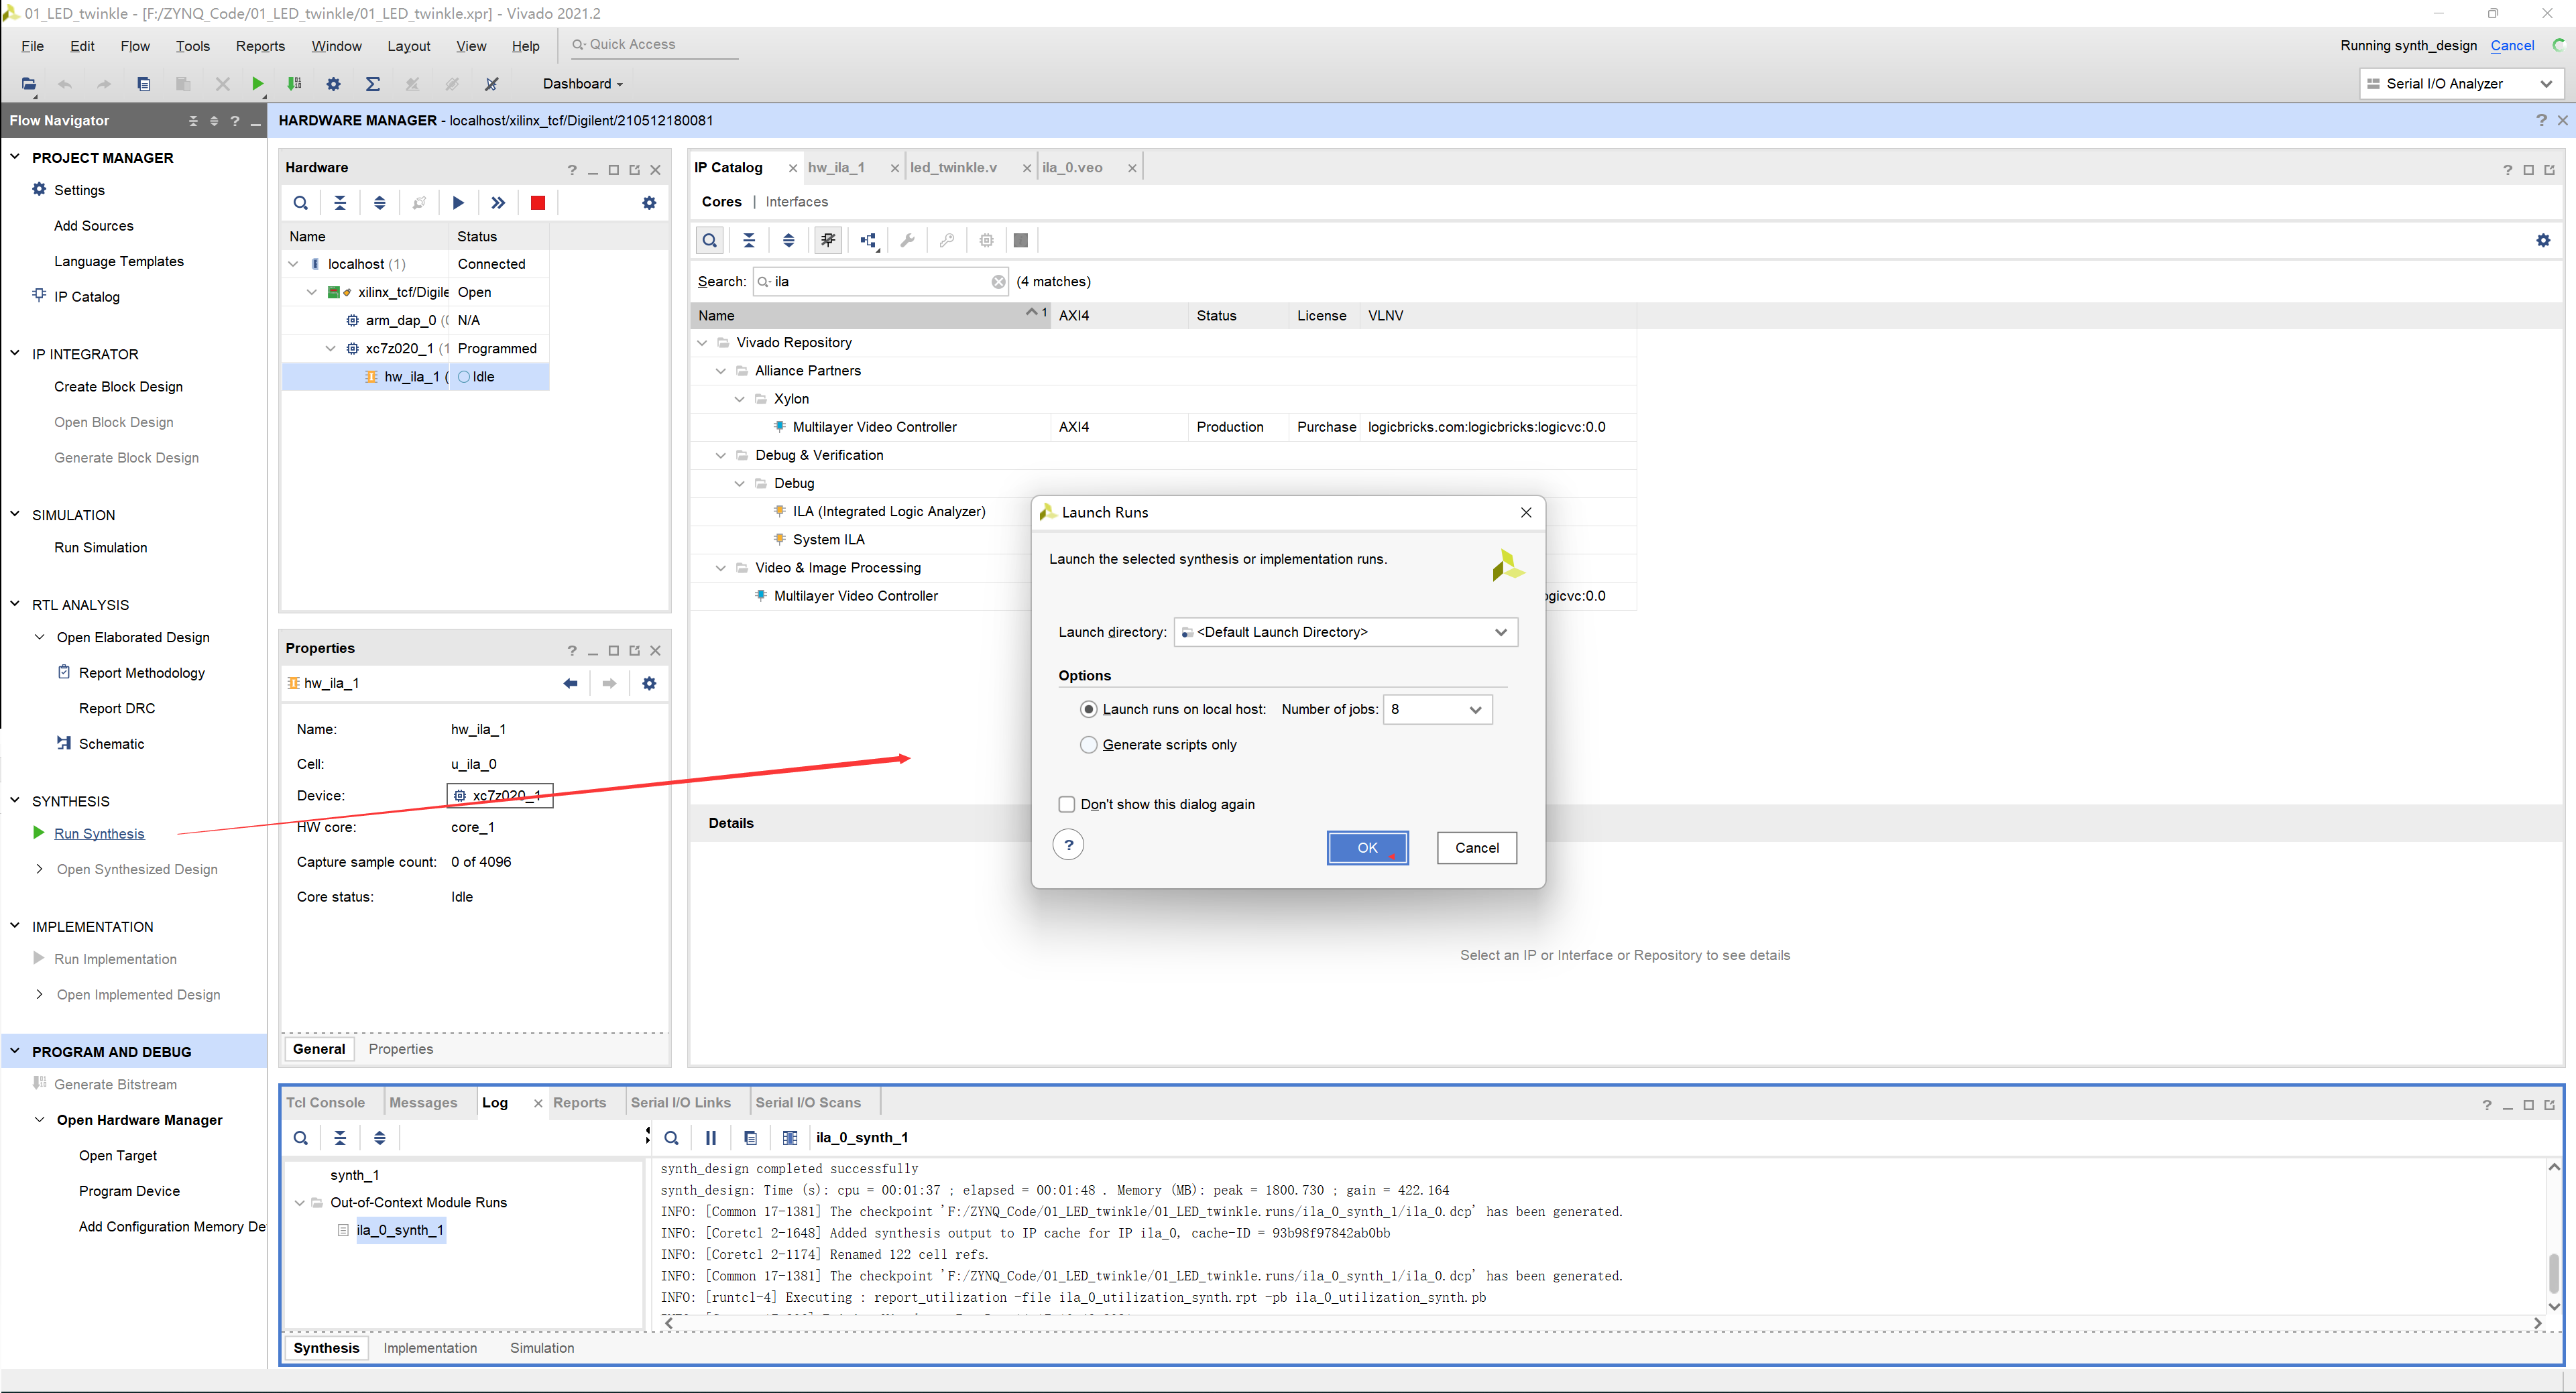Click OK to launch synthesis run

(1367, 846)
